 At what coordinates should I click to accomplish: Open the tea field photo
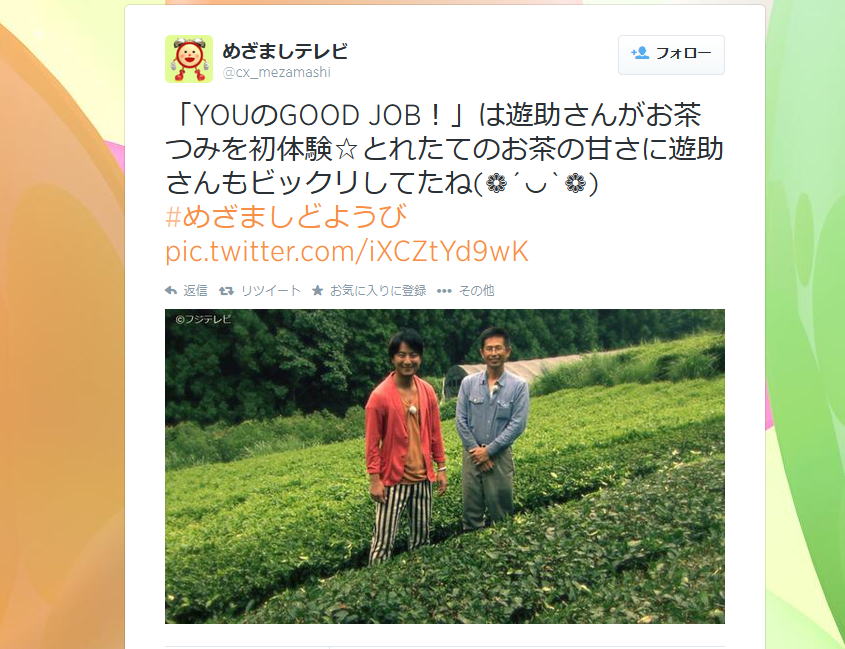(445, 466)
